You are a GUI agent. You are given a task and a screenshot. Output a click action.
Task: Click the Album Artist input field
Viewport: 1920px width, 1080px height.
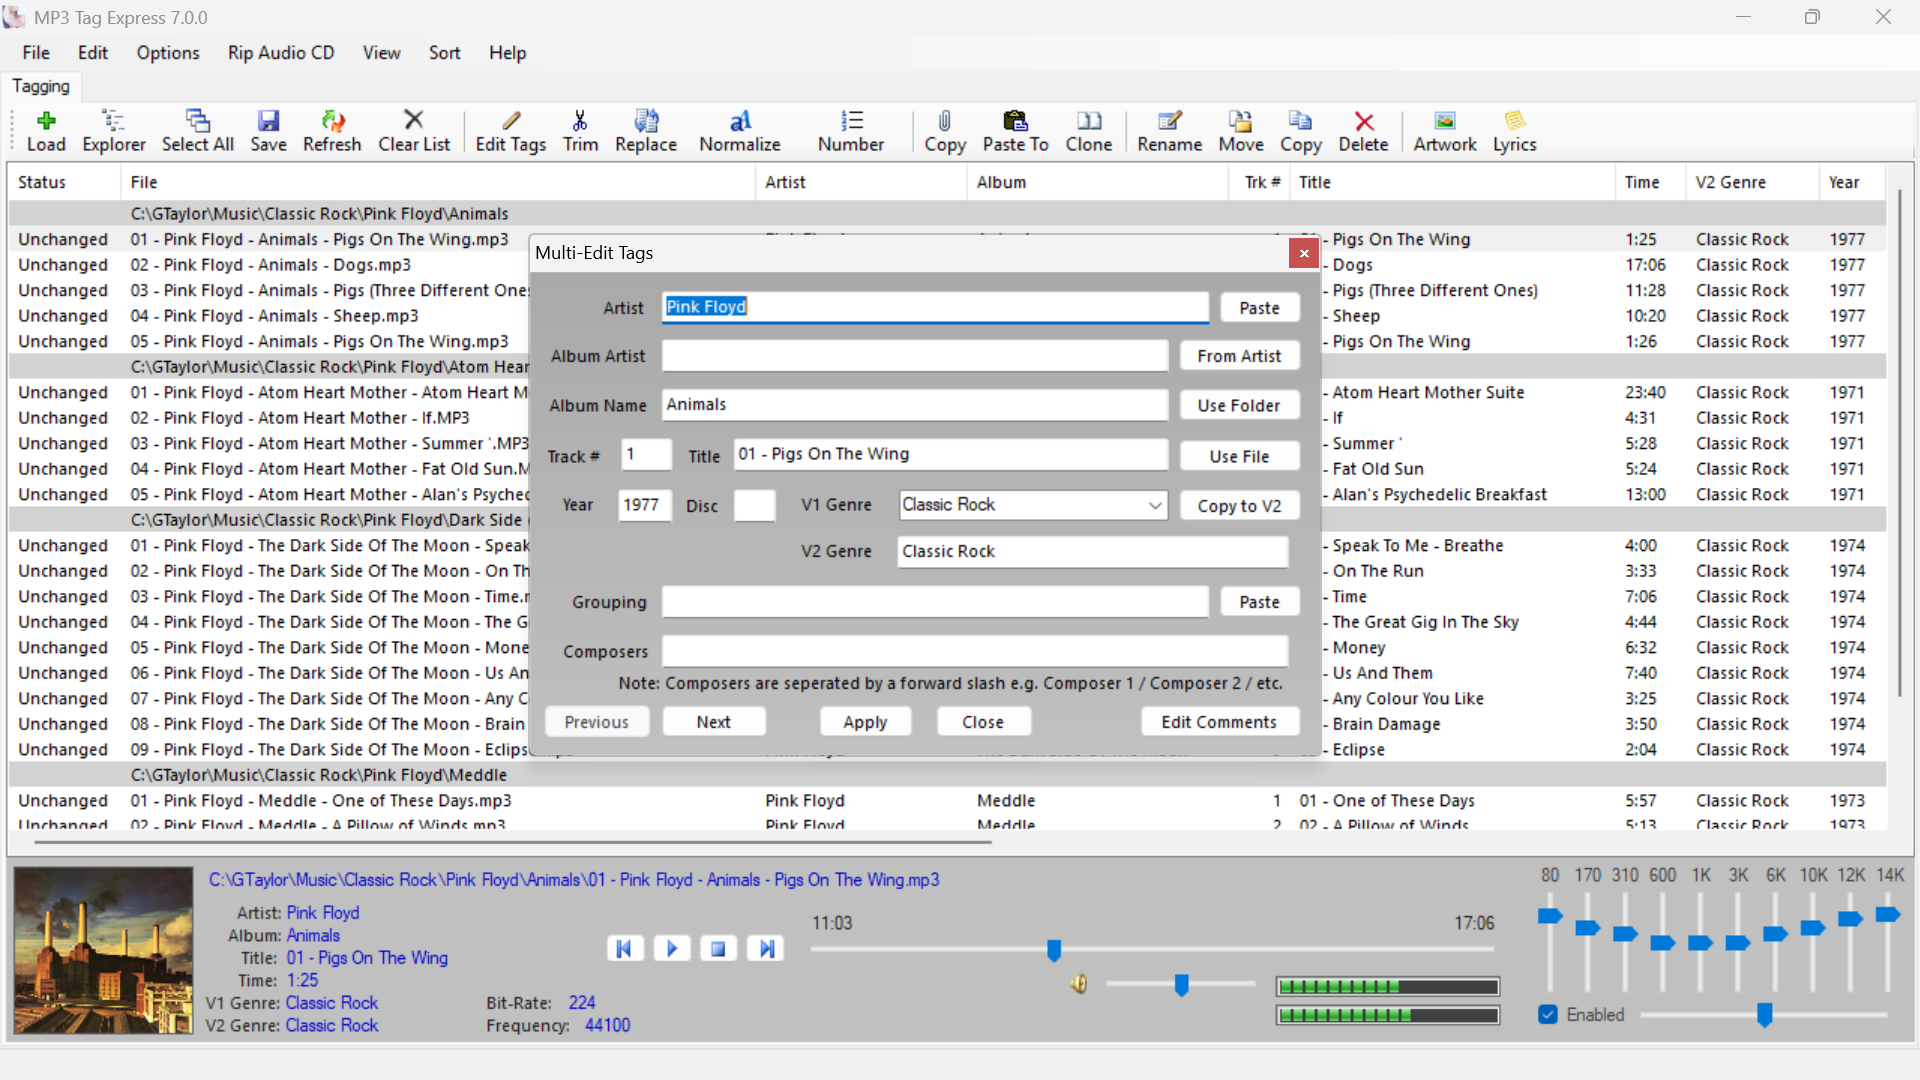(x=914, y=356)
